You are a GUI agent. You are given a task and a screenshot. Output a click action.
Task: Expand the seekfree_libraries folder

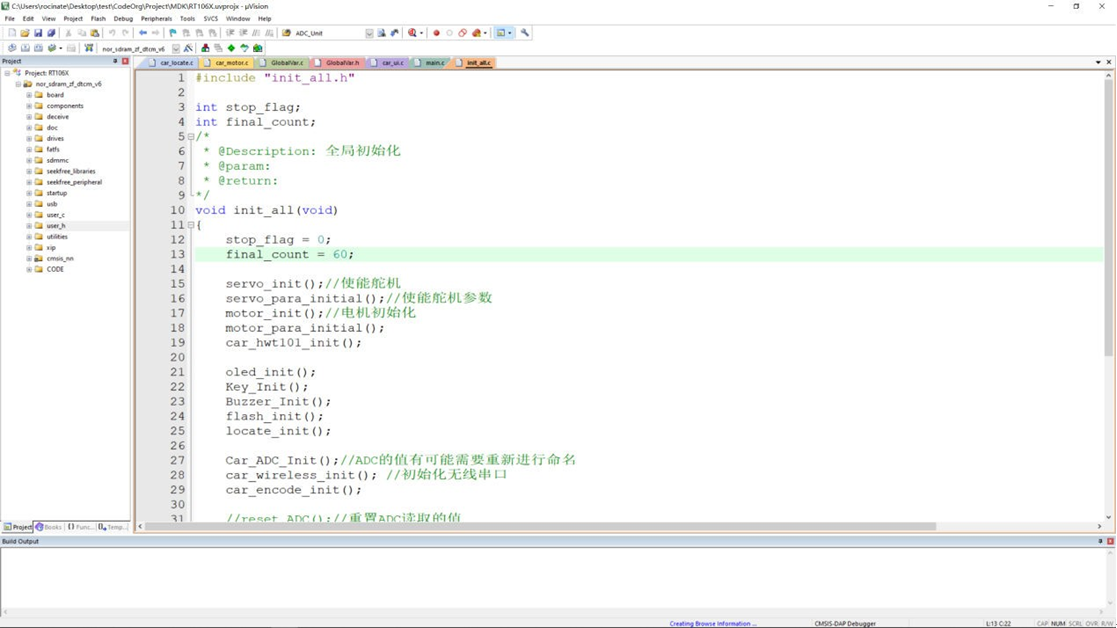[29, 172]
